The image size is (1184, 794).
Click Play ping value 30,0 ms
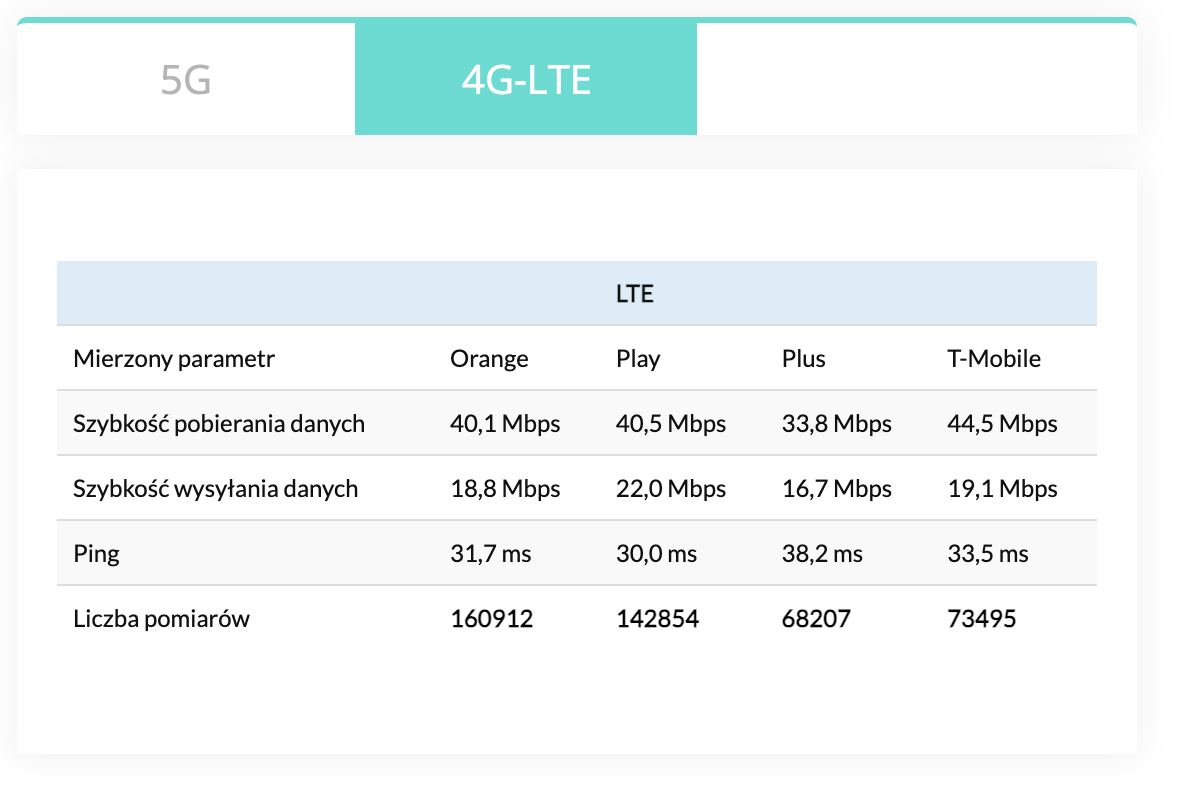[656, 554]
